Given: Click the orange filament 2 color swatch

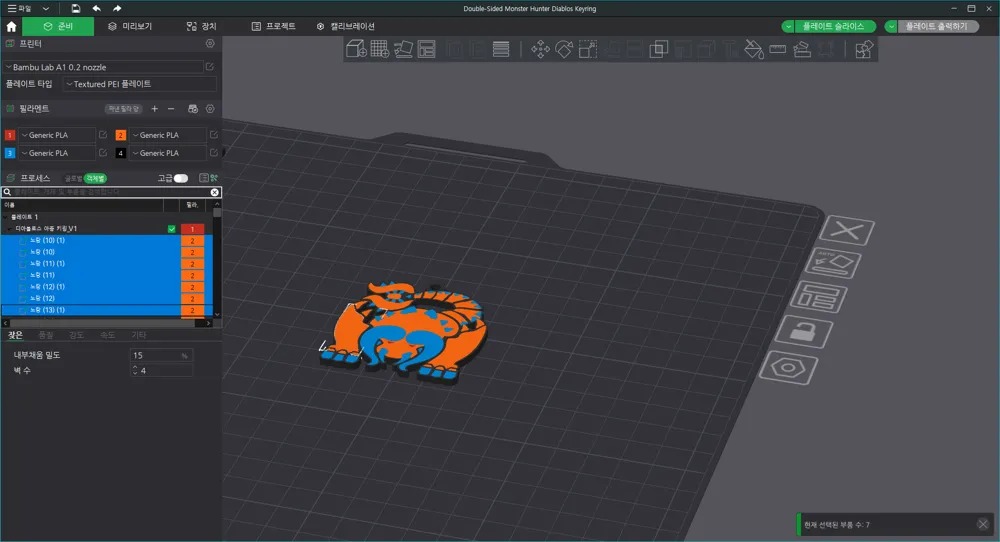Looking at the screenshot, I should (121, 135).
